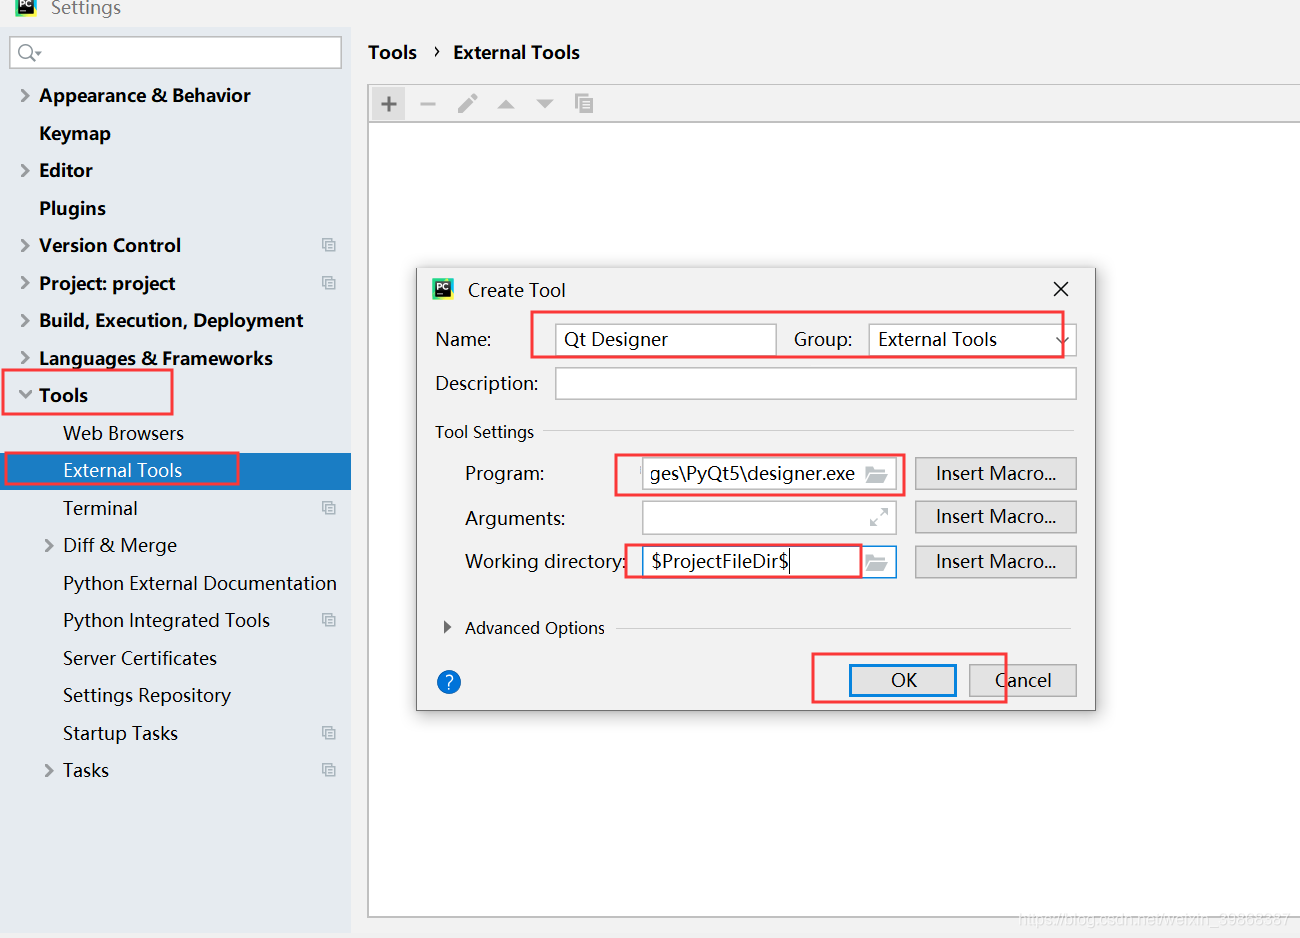Click the Terminal row project-level icon
Viewport: 1300px width, 938px height.
click(329, 508)
